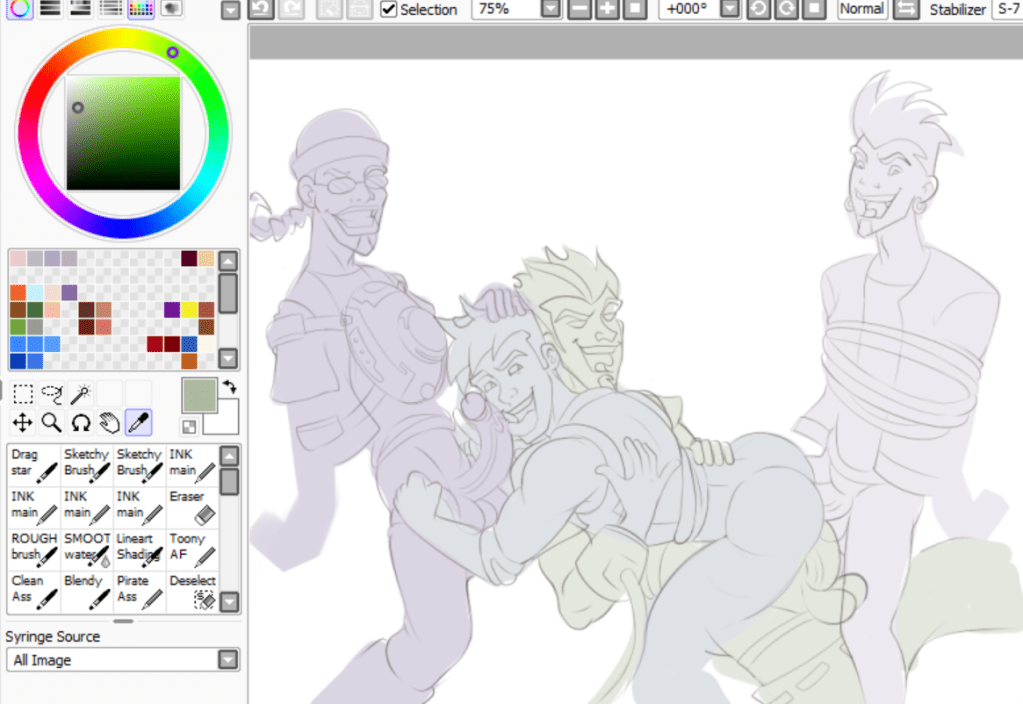The width and height of the screenshot is (1023, 704).
Task: Select the rectangular selection tool
Action: 22,393
